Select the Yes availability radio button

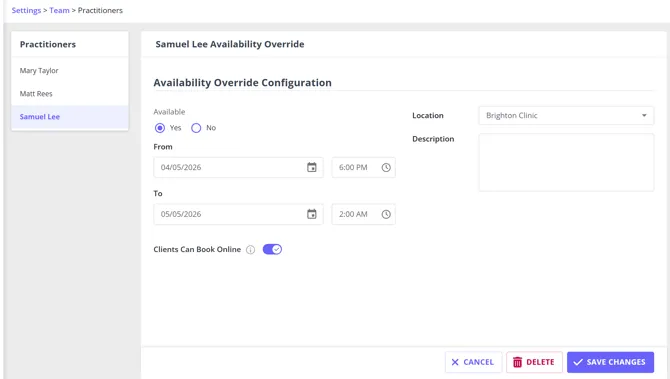(160, 128)
